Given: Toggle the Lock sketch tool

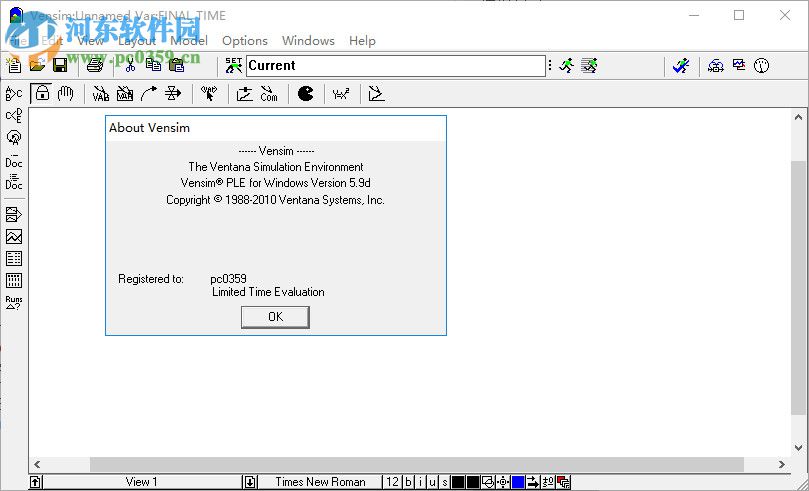Looking at the screenshot, I should pos(42,93).
